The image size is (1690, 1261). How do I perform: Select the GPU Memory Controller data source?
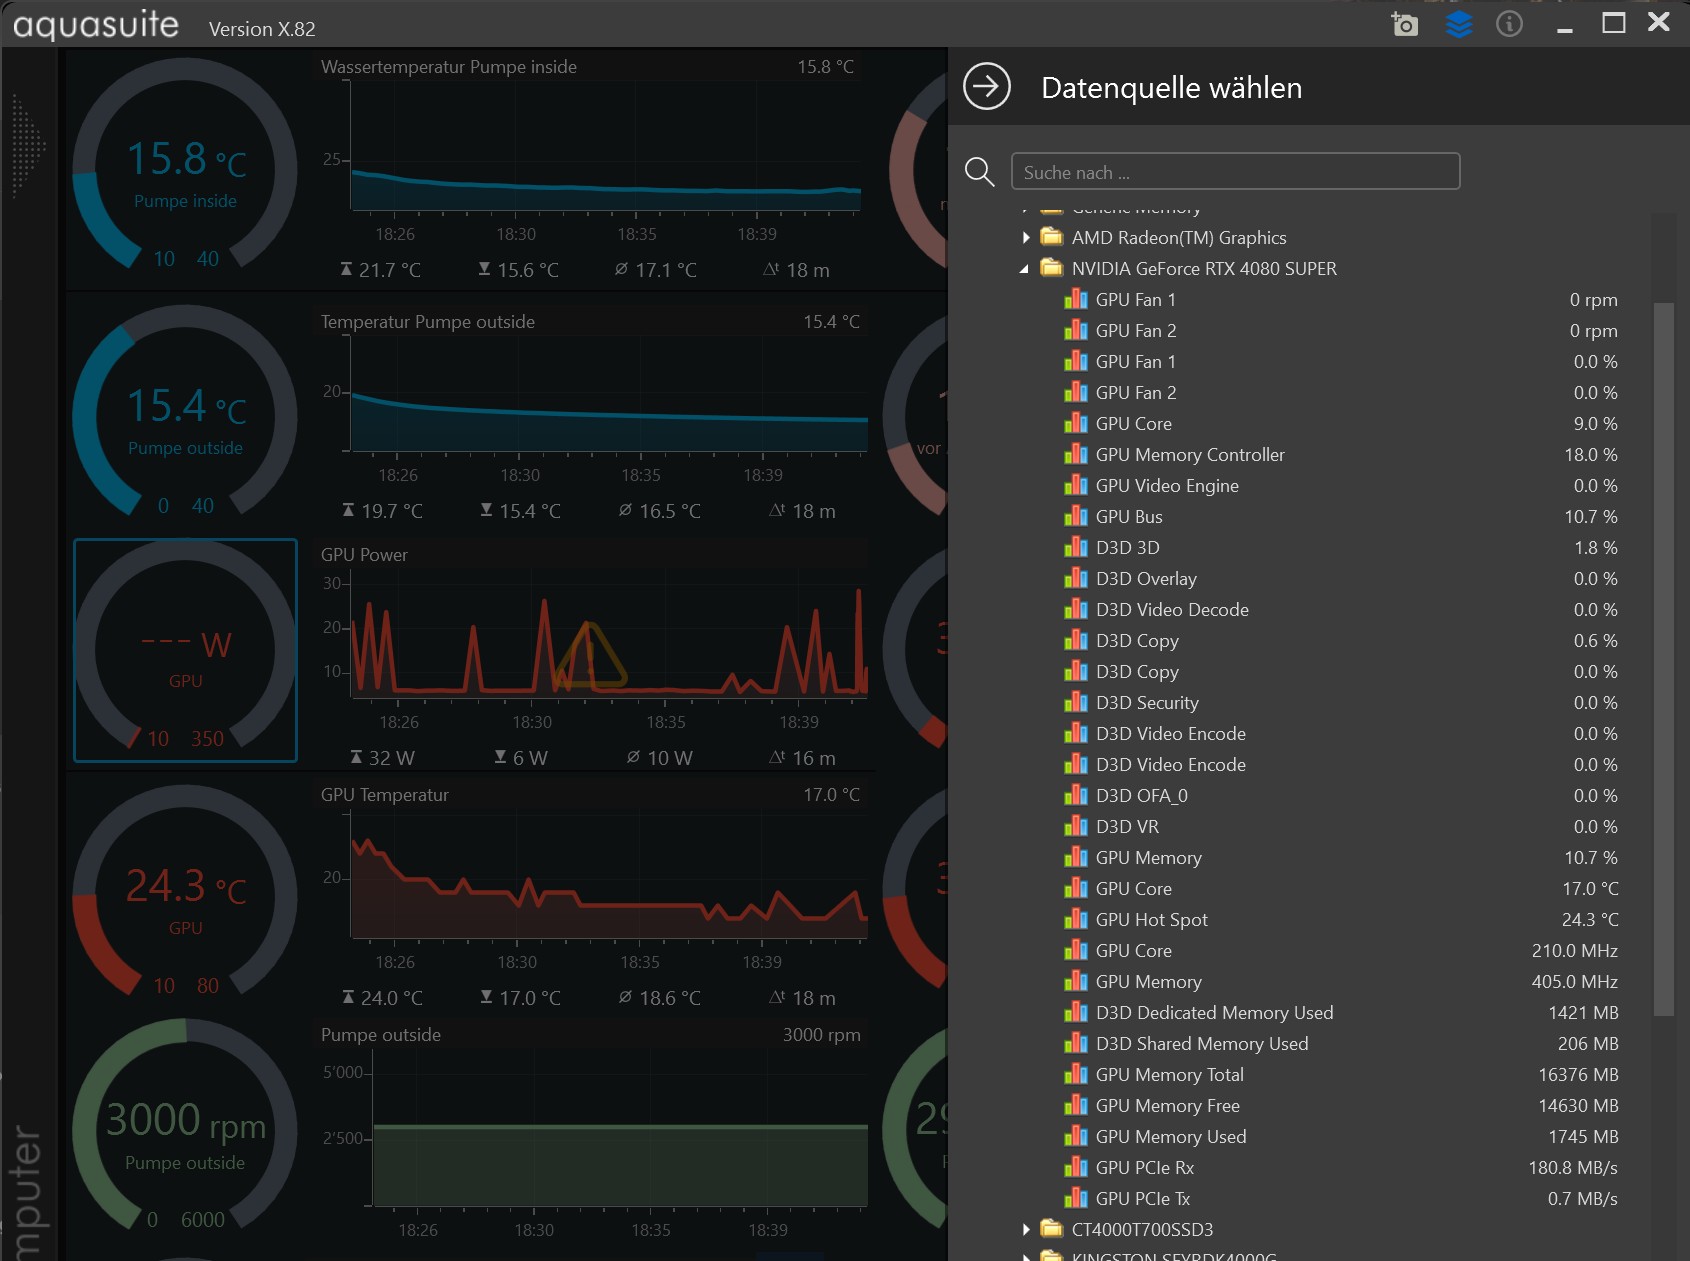(x=1190, y=455)
